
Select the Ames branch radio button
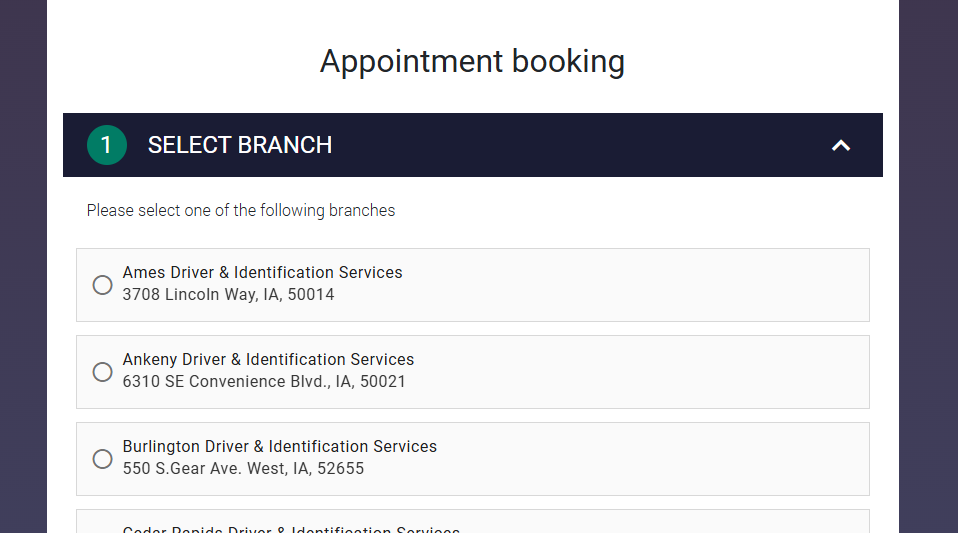pyautogui.click(x=103, y=285)
